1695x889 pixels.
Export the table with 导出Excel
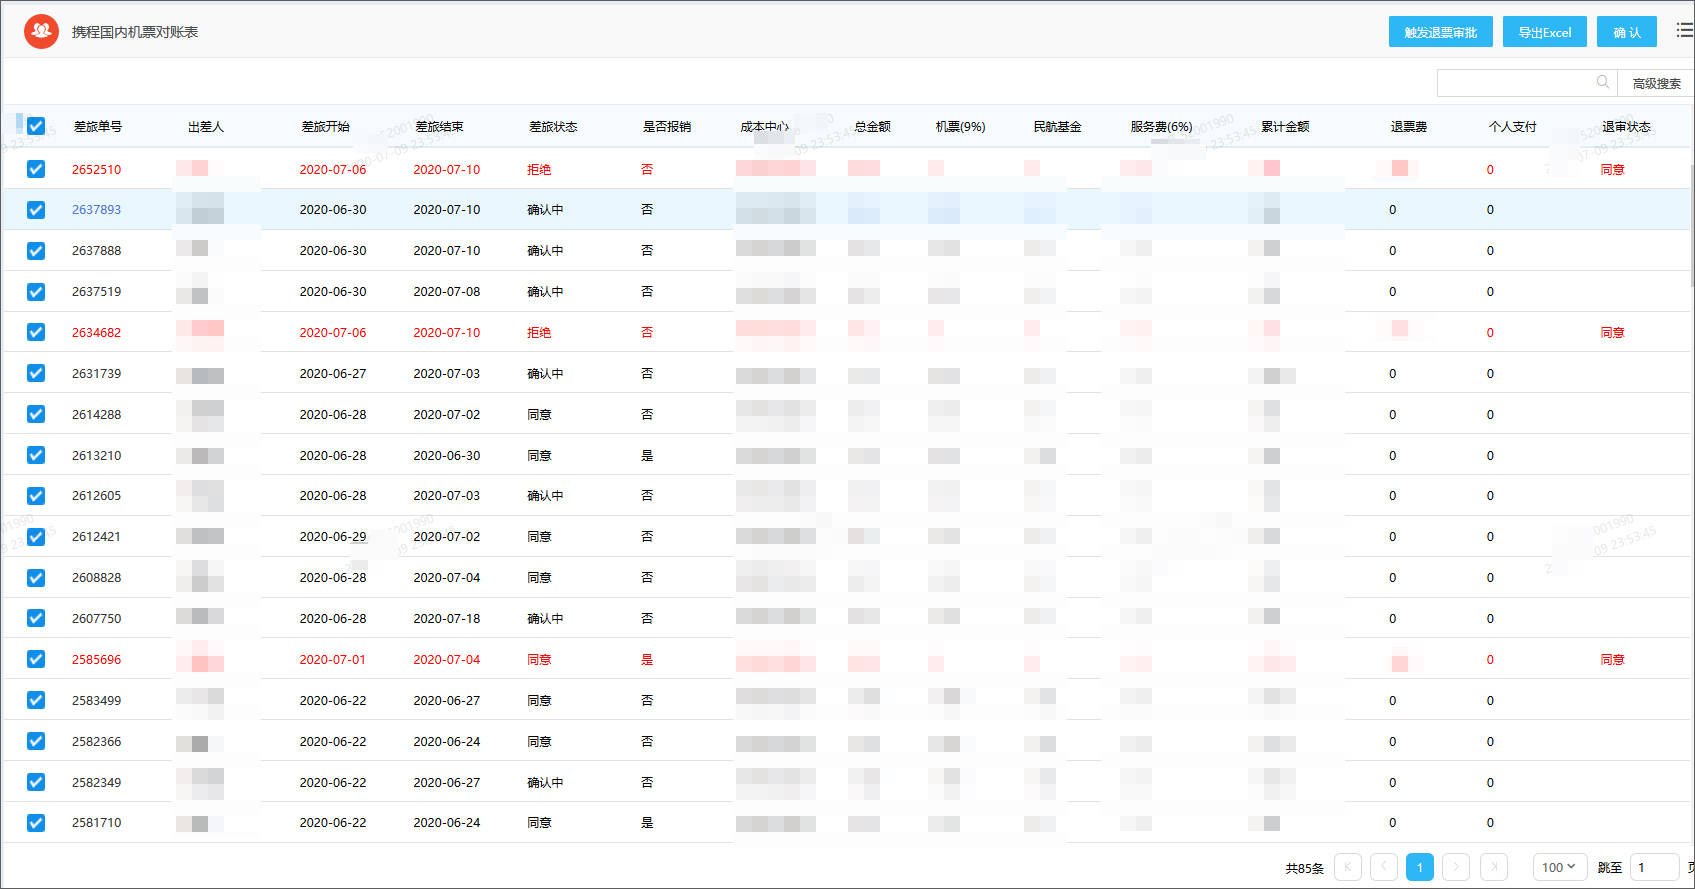click(x=1544, y=32)
